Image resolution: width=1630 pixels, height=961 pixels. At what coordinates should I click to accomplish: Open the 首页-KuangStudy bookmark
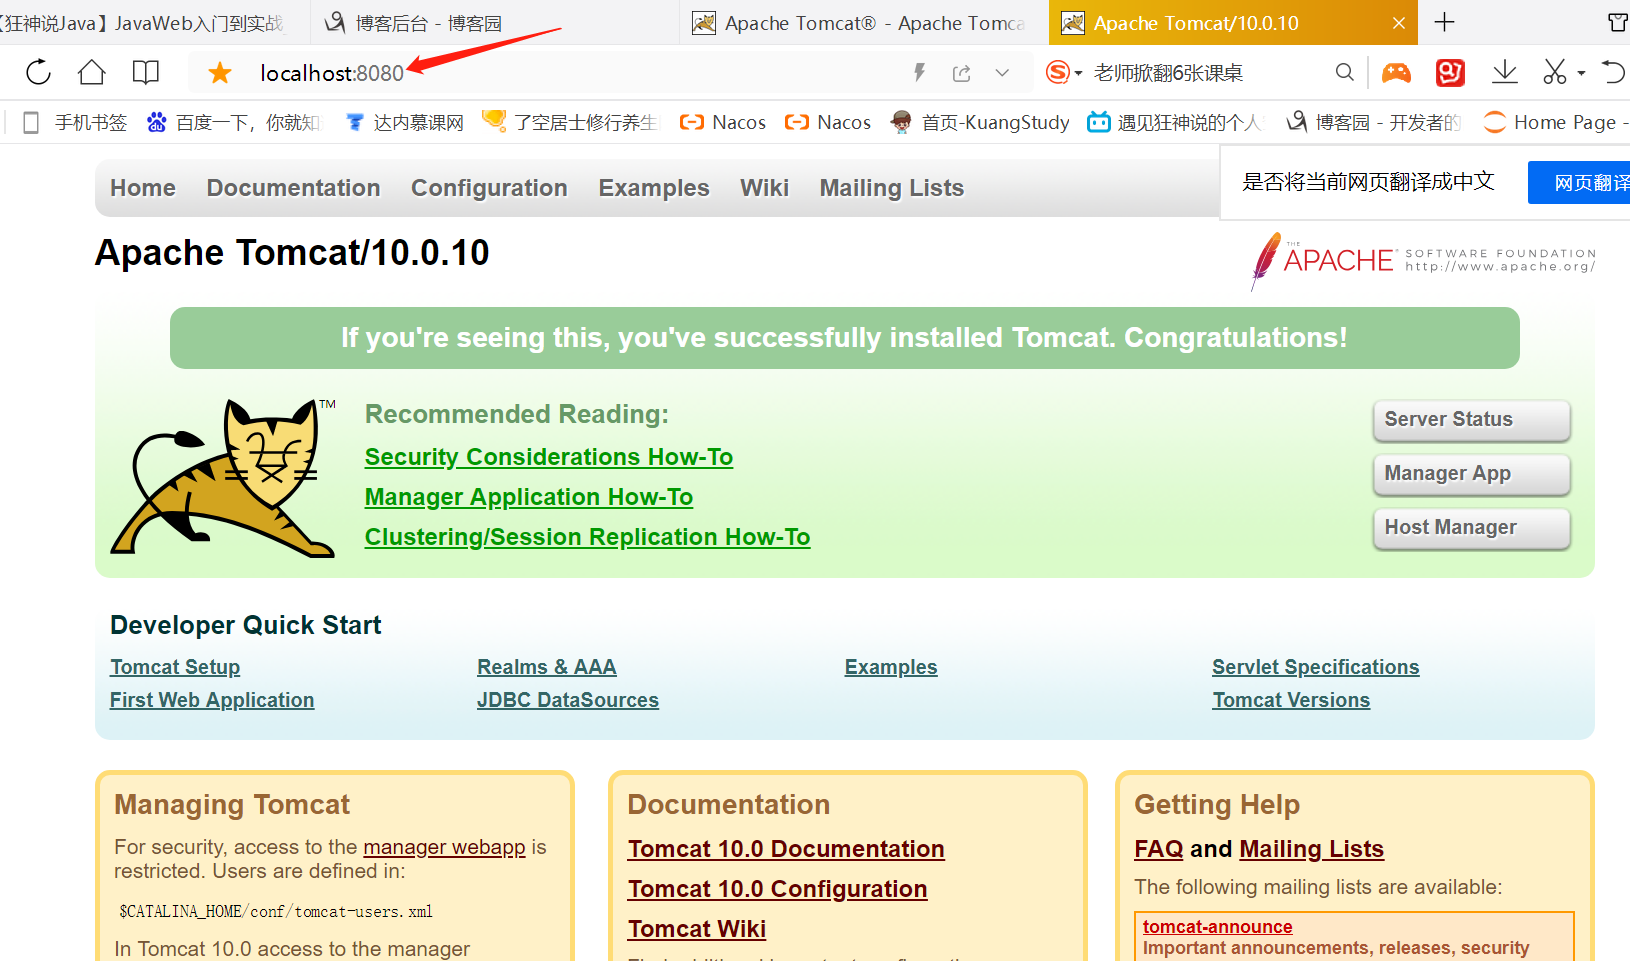tap(979, 122)
